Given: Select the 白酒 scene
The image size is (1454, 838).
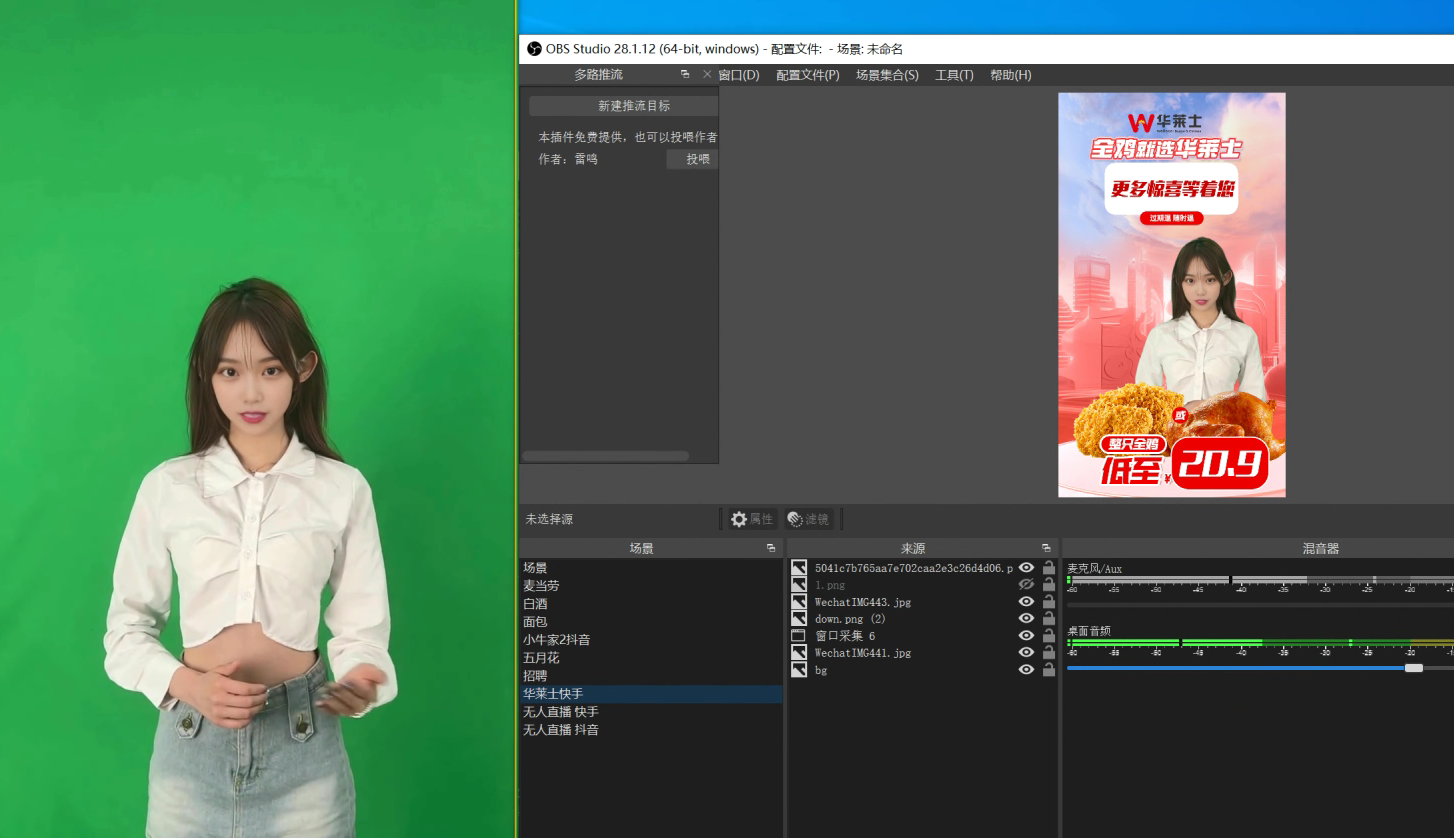Looking at the screenshot, I should pos(650,604).
